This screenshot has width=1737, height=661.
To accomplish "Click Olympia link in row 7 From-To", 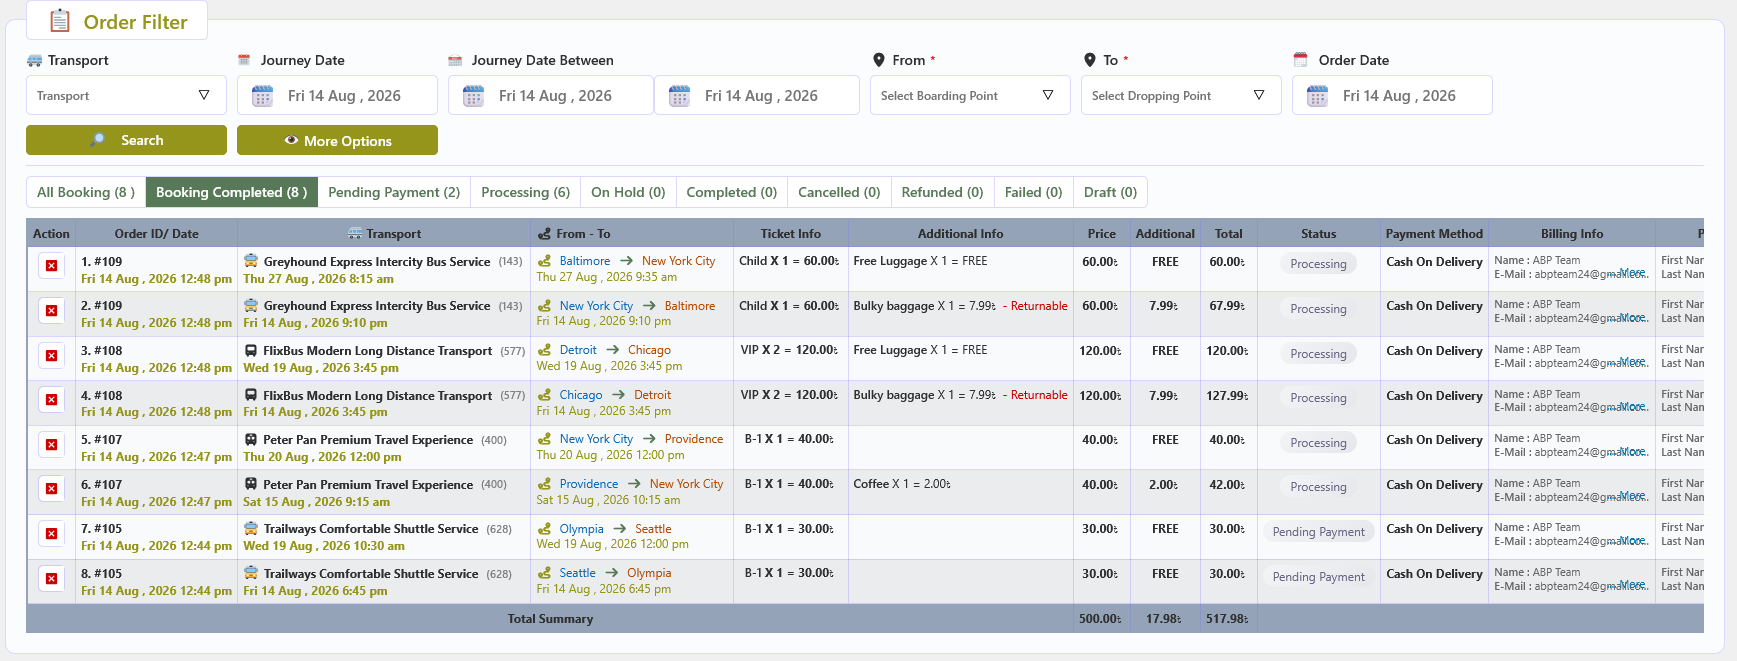I will click(x=582, y=529).
